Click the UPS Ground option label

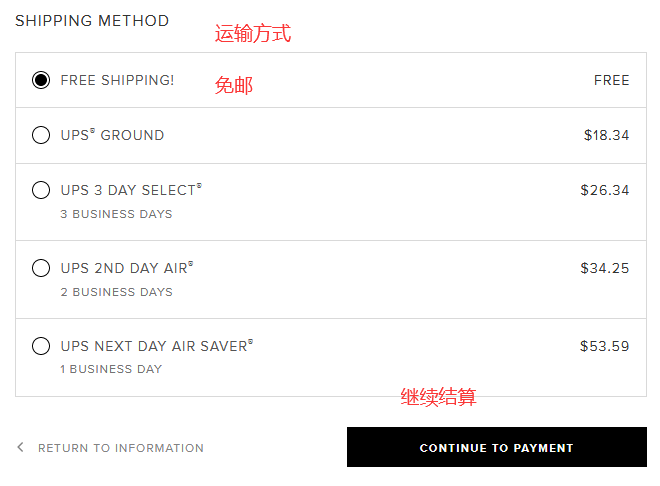[x=112, y=135]
